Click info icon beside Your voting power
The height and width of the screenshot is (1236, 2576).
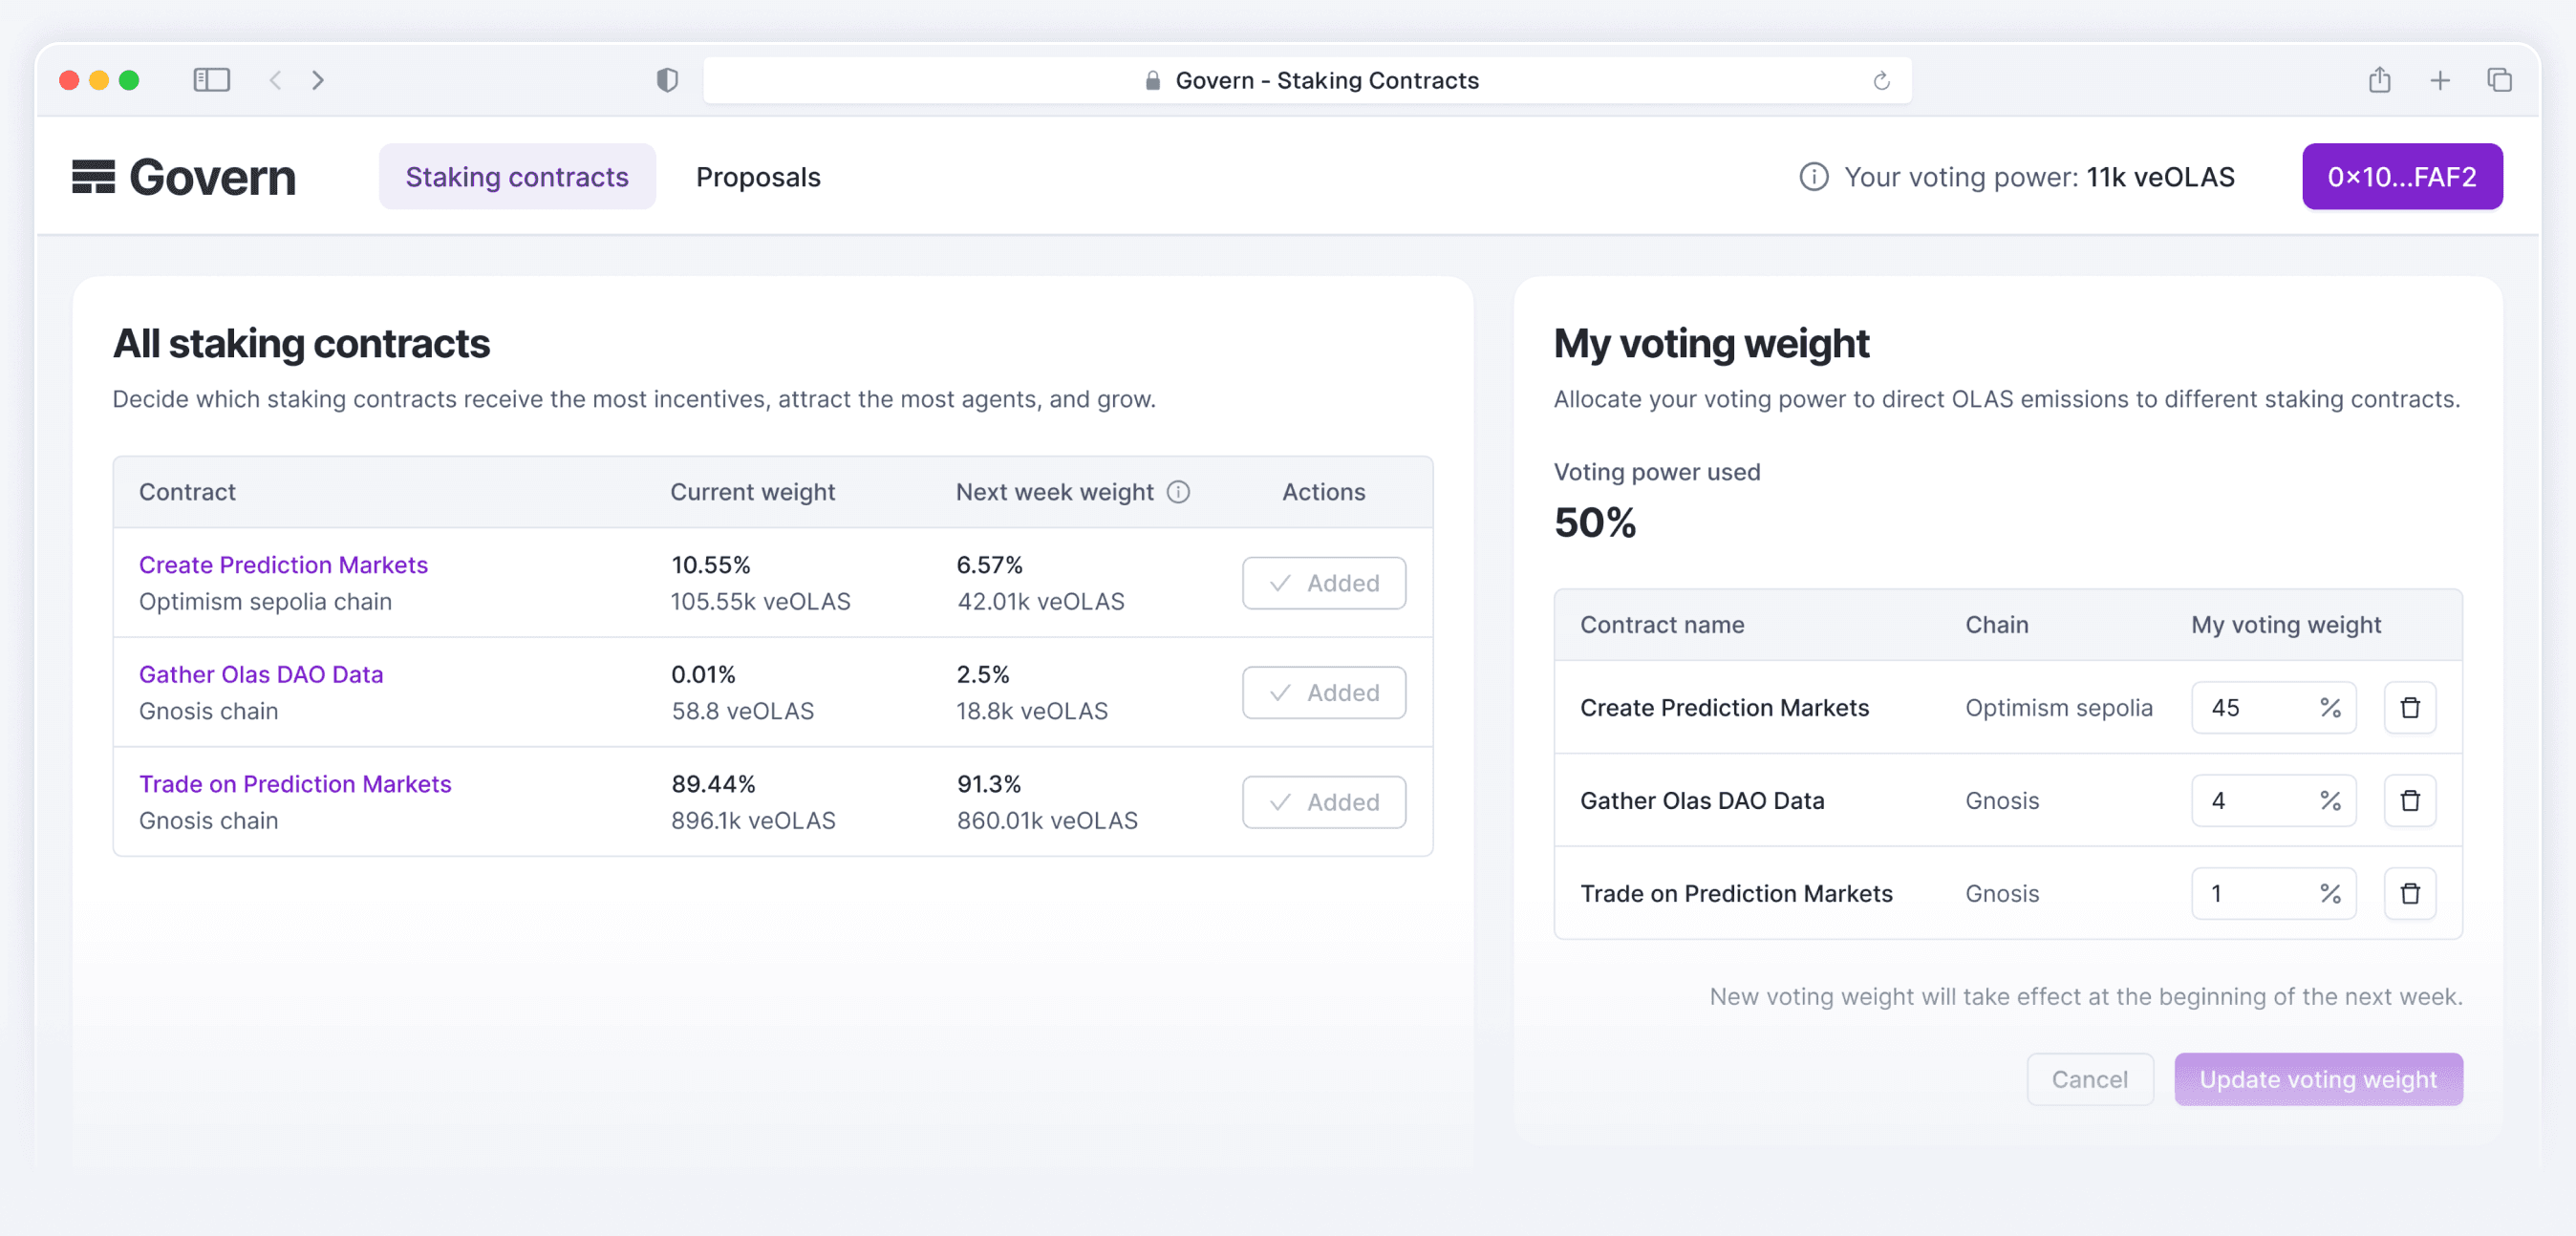click(1813, 177)
